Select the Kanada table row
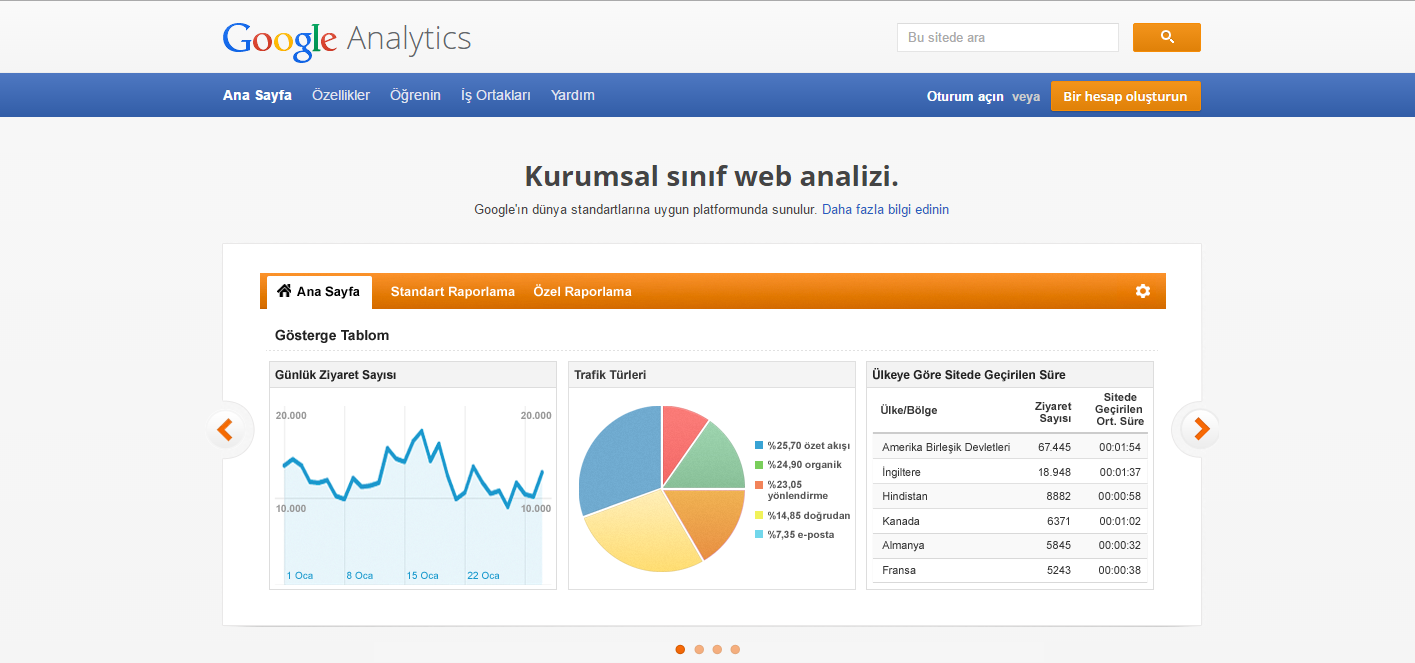This screenshot has height=663, width=1415. [x=1010, y=521]
